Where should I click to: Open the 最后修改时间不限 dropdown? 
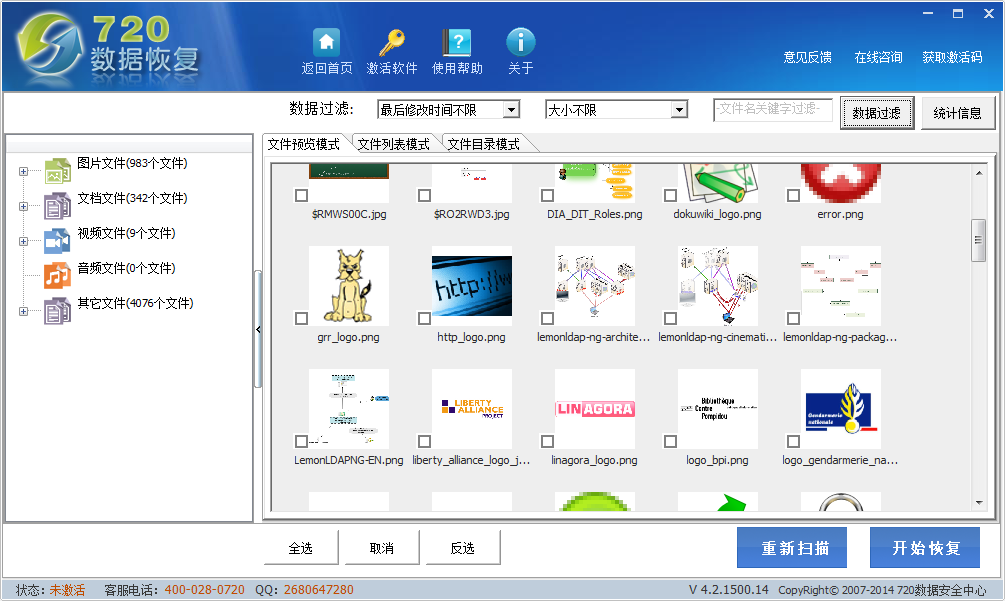[x=511, y=110]
